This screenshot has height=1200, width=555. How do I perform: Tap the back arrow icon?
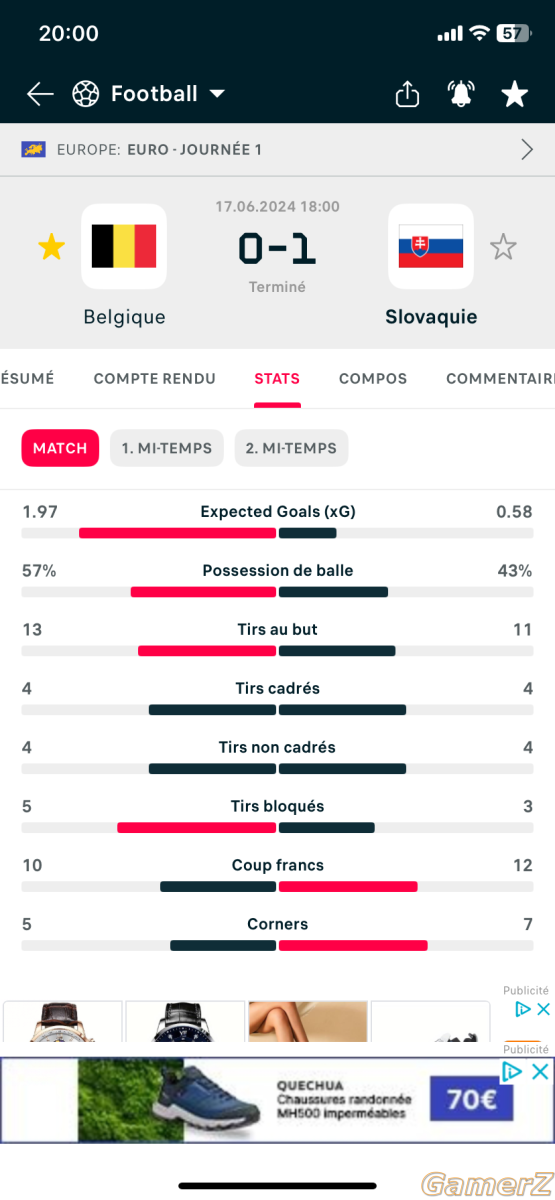(x=40, y=94)
